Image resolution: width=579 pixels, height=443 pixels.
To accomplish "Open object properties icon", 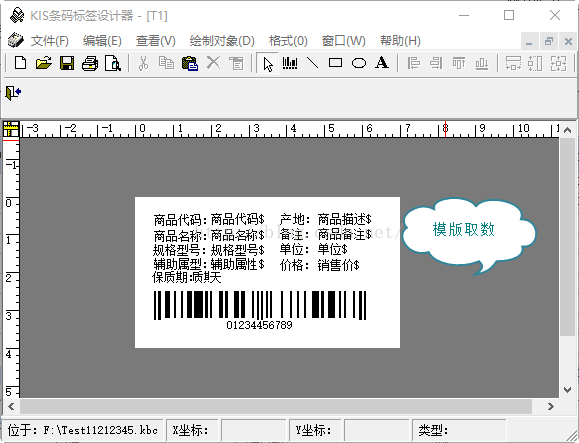I will pos(236,63).
